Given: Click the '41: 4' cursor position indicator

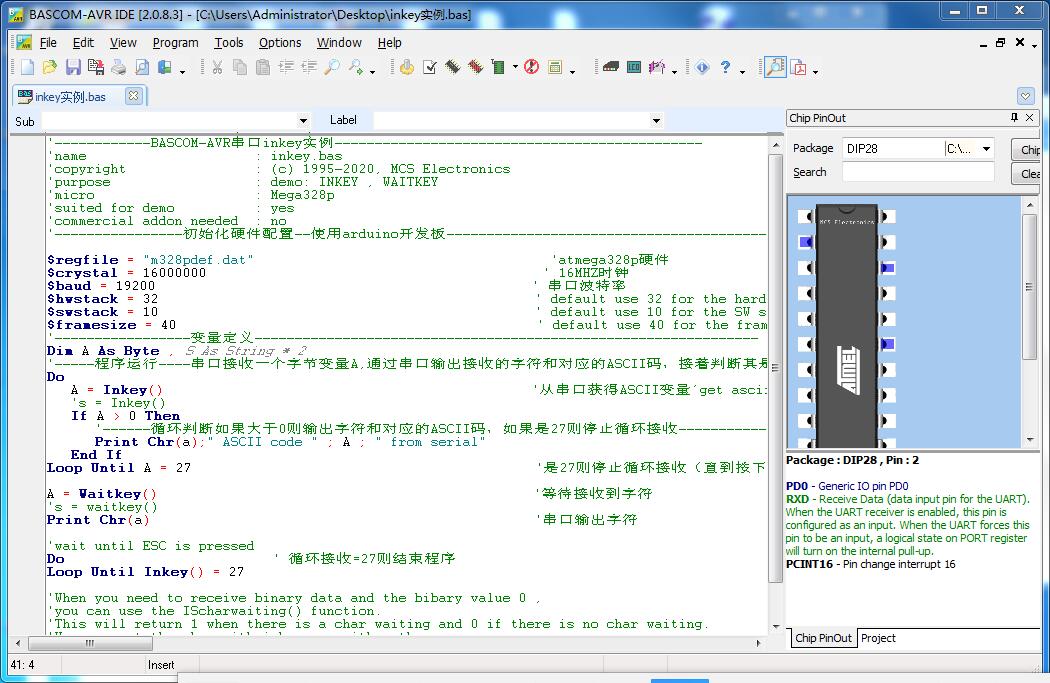Looking at the screenshot, I should 22,665.
